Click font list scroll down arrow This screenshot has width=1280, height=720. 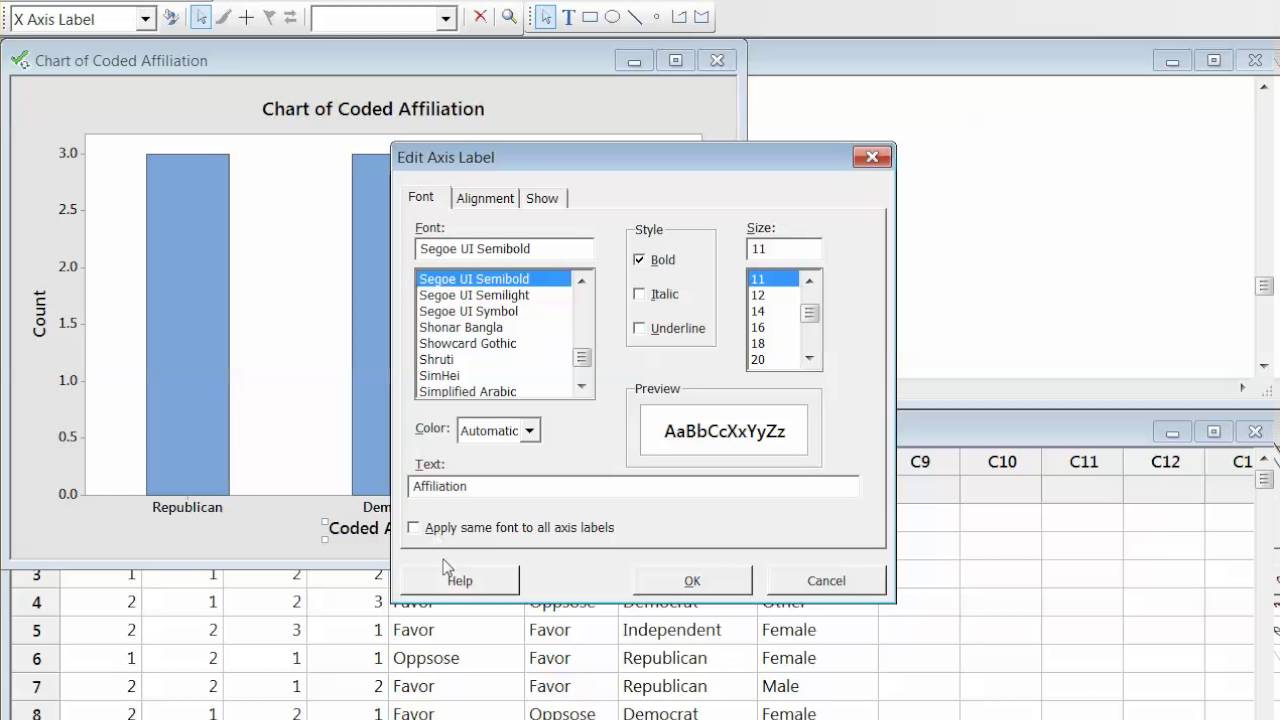(582, 386)
